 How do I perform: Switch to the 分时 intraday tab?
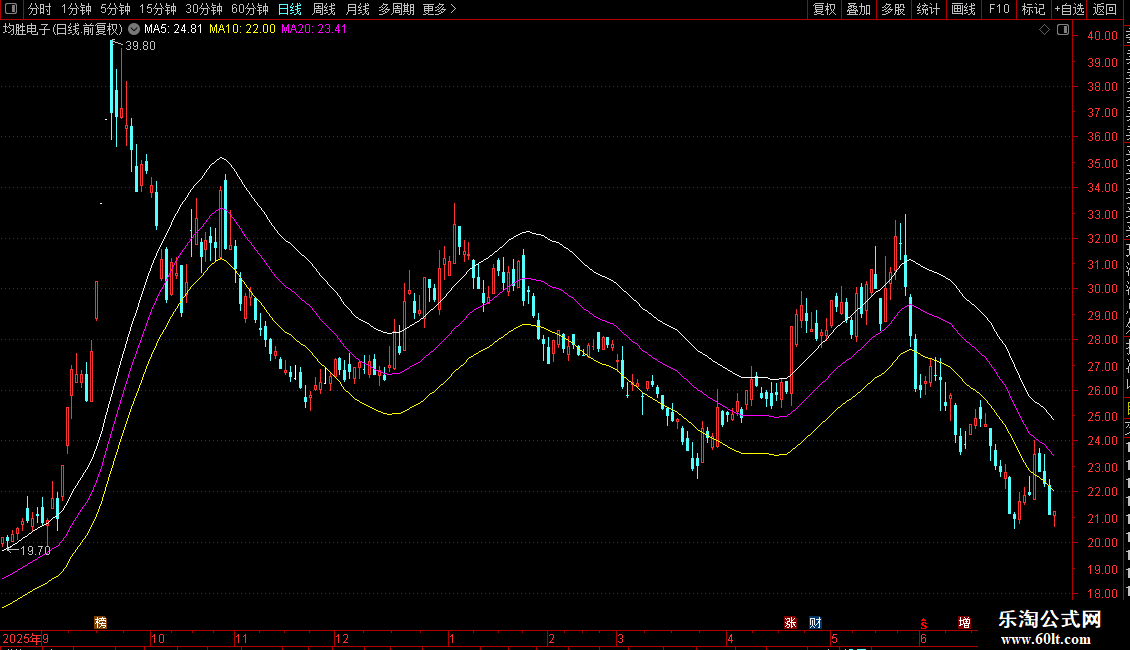point(40,9)
